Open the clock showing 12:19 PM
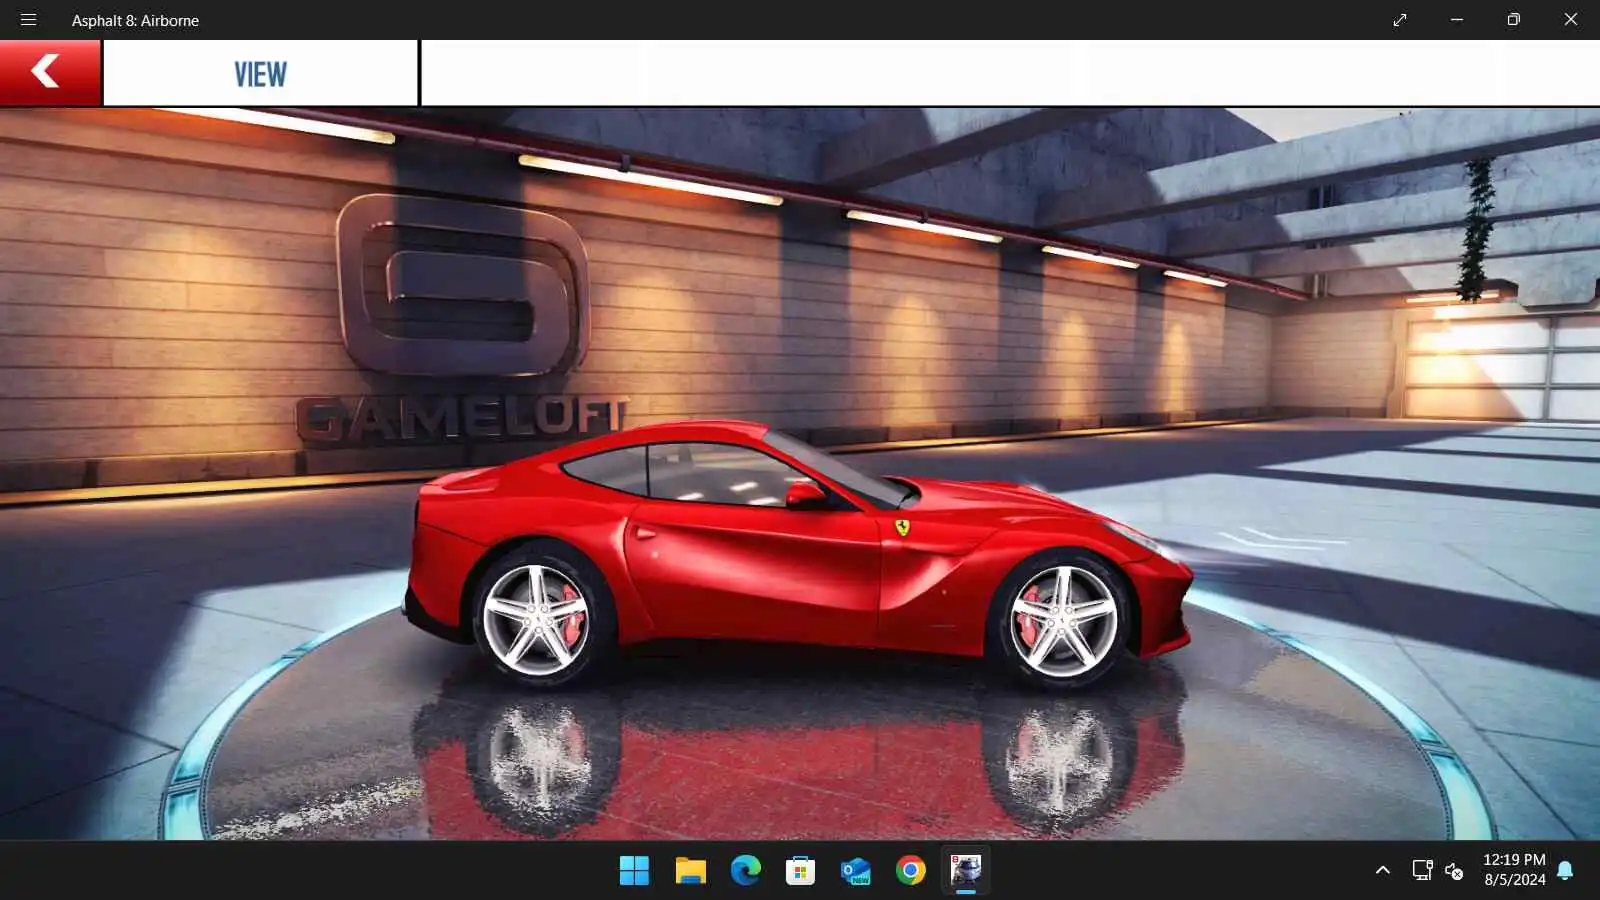Screen dimensions: 1600x900 pos(1514,870)
